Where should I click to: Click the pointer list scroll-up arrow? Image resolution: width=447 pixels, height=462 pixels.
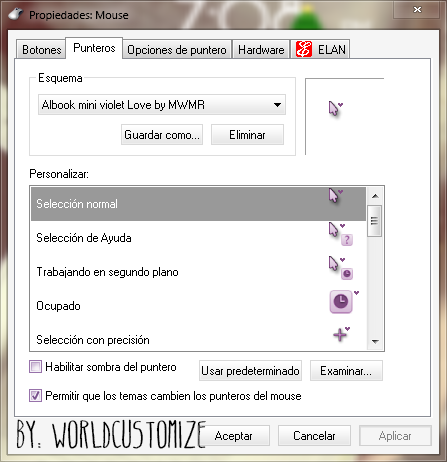click(x=375, y=196)
